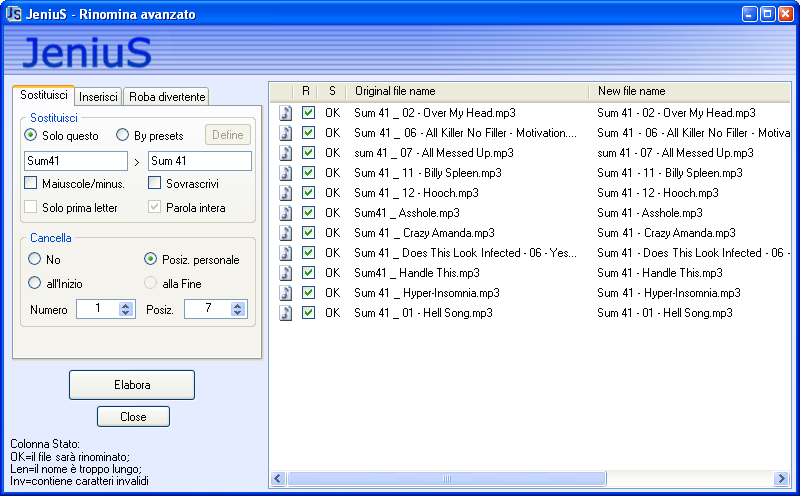This screenshot has width=800, height=496.
Task: Uncheck the rename box for Hell Song.mp3
Action: click(308, 312)
